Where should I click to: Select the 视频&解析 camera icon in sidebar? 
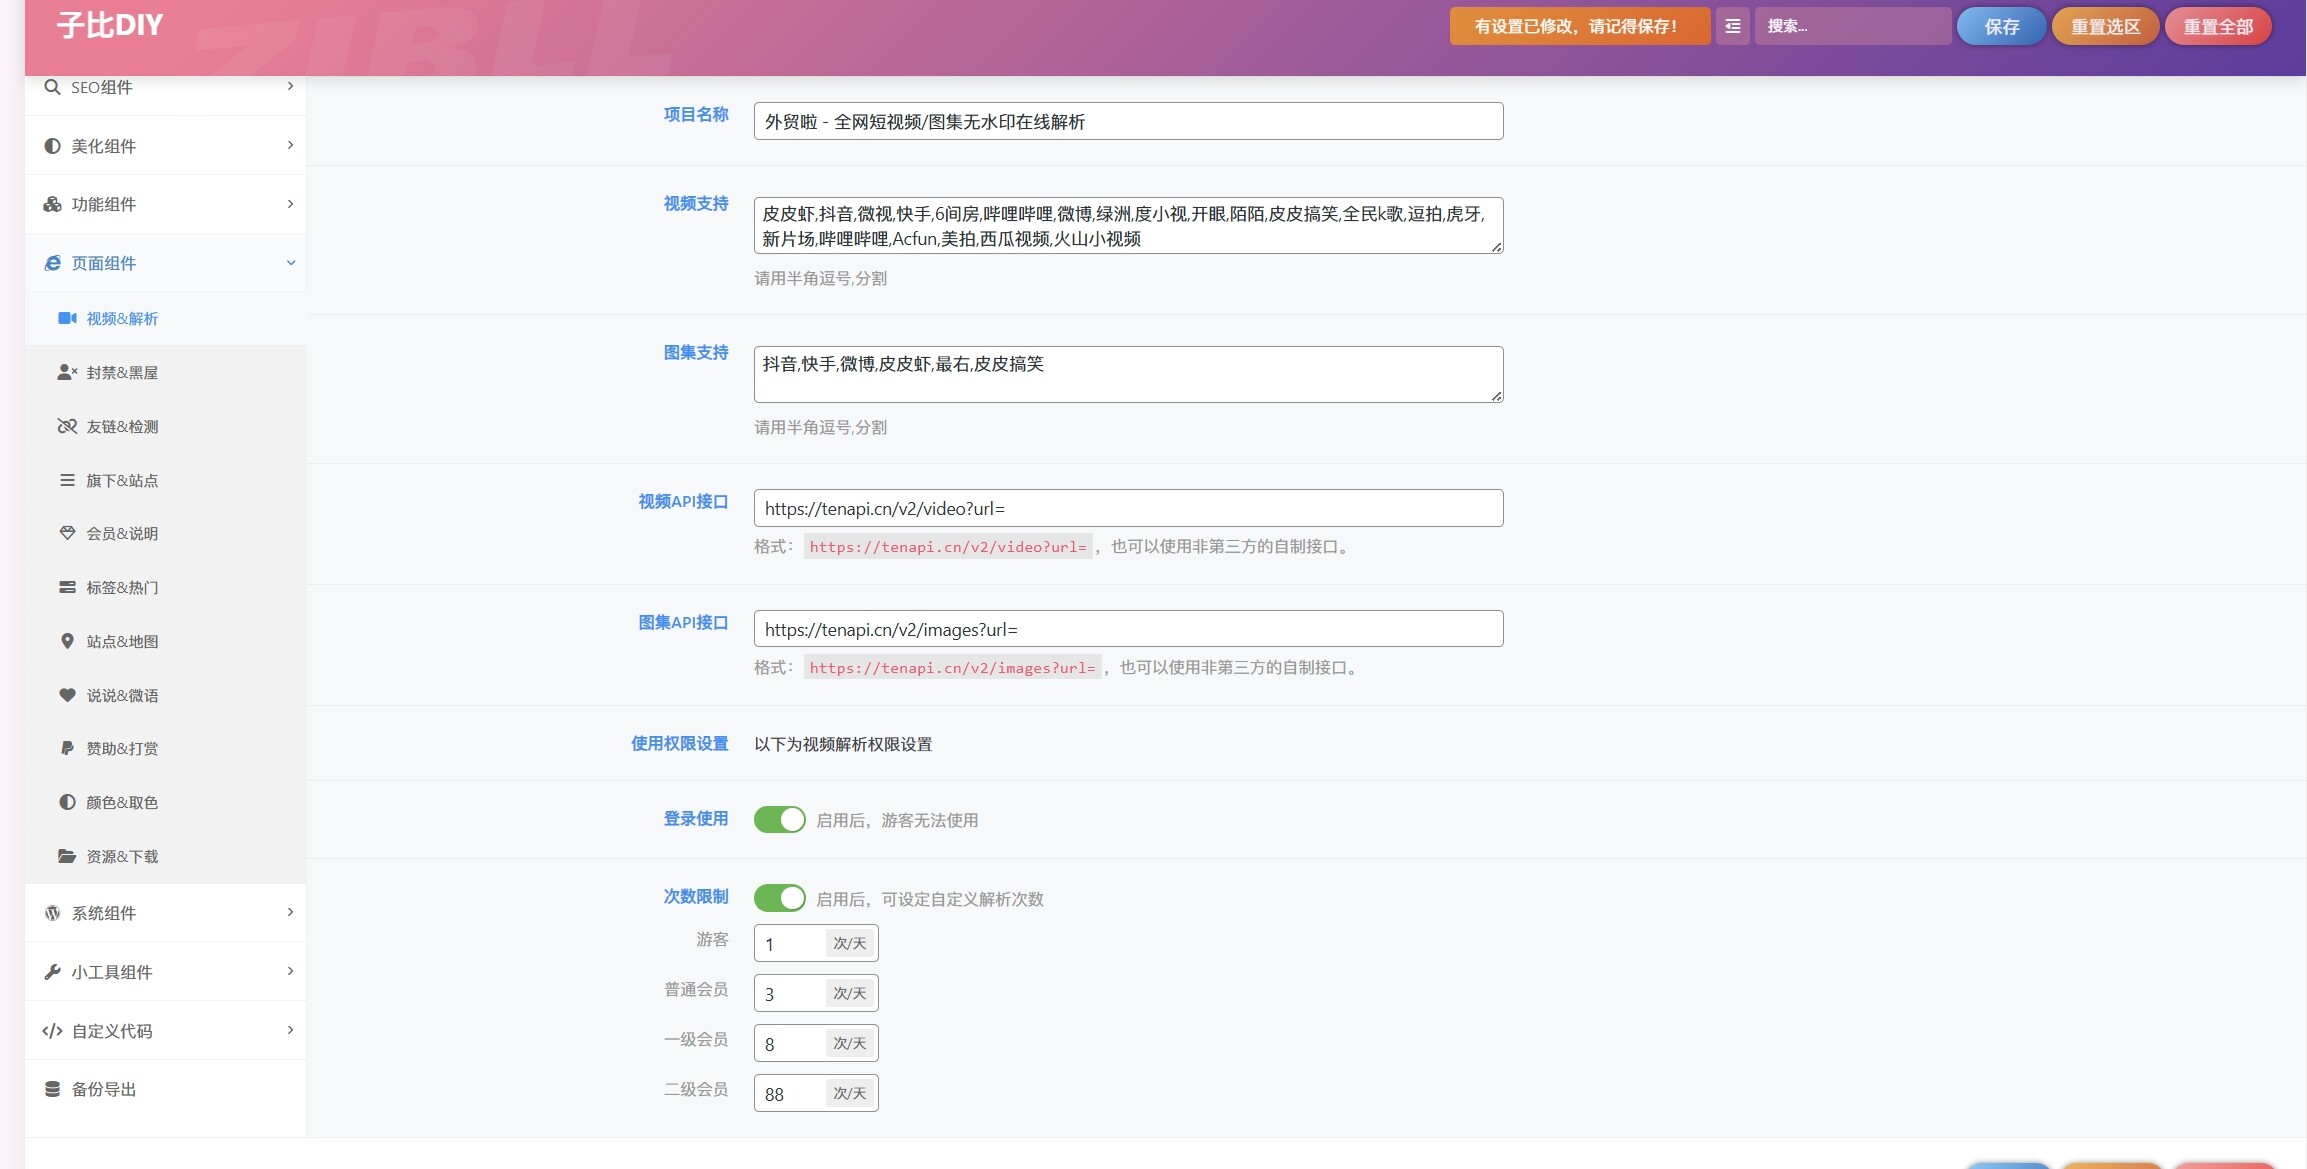tap(67, 318)
